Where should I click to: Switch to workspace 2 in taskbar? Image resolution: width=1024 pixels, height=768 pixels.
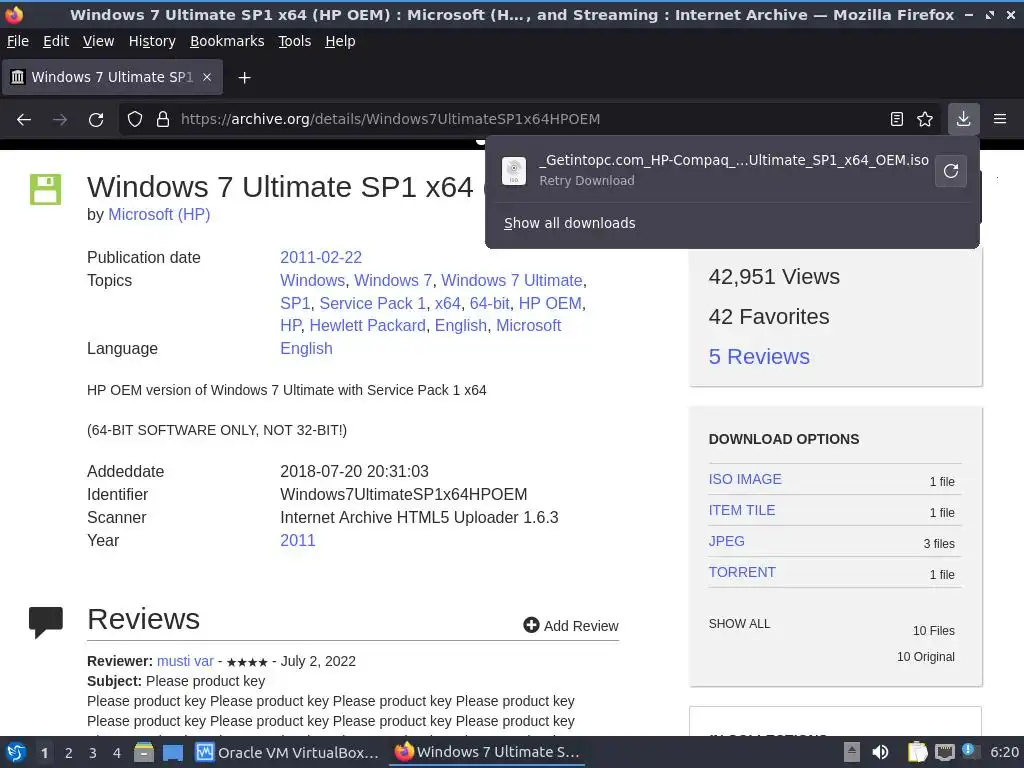(69, 753)
